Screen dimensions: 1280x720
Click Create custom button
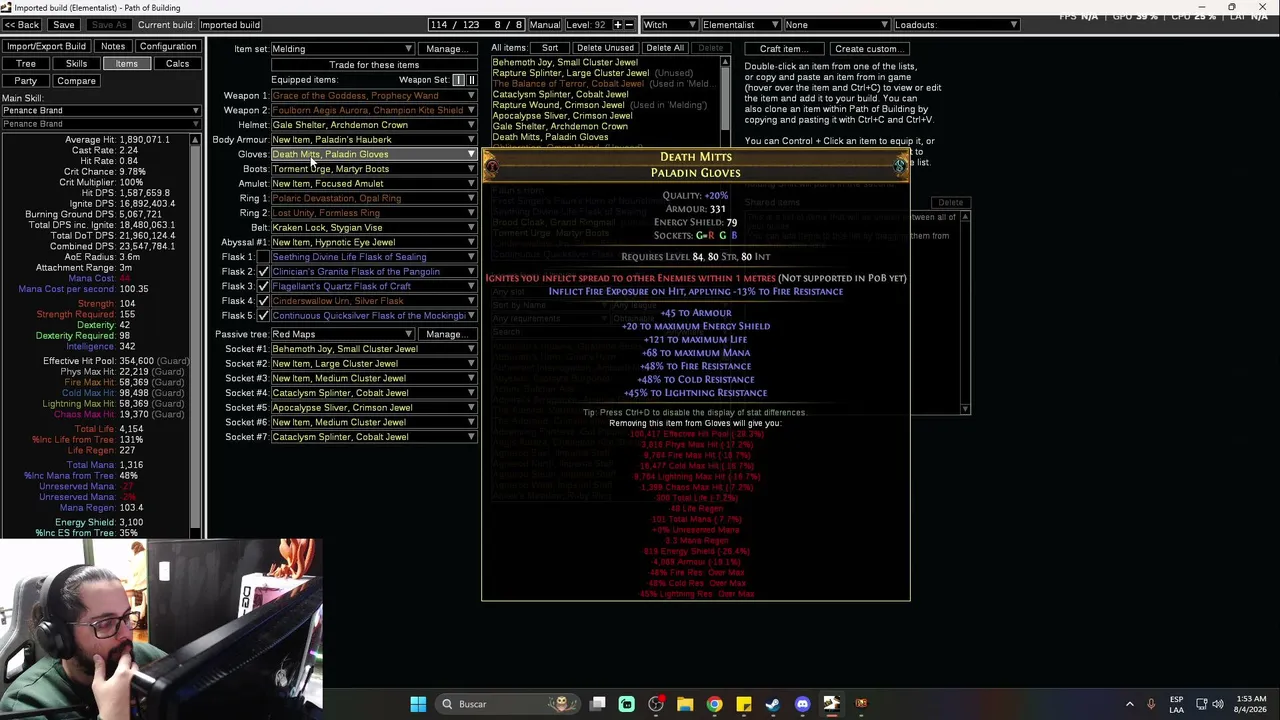tap(869, 49)
